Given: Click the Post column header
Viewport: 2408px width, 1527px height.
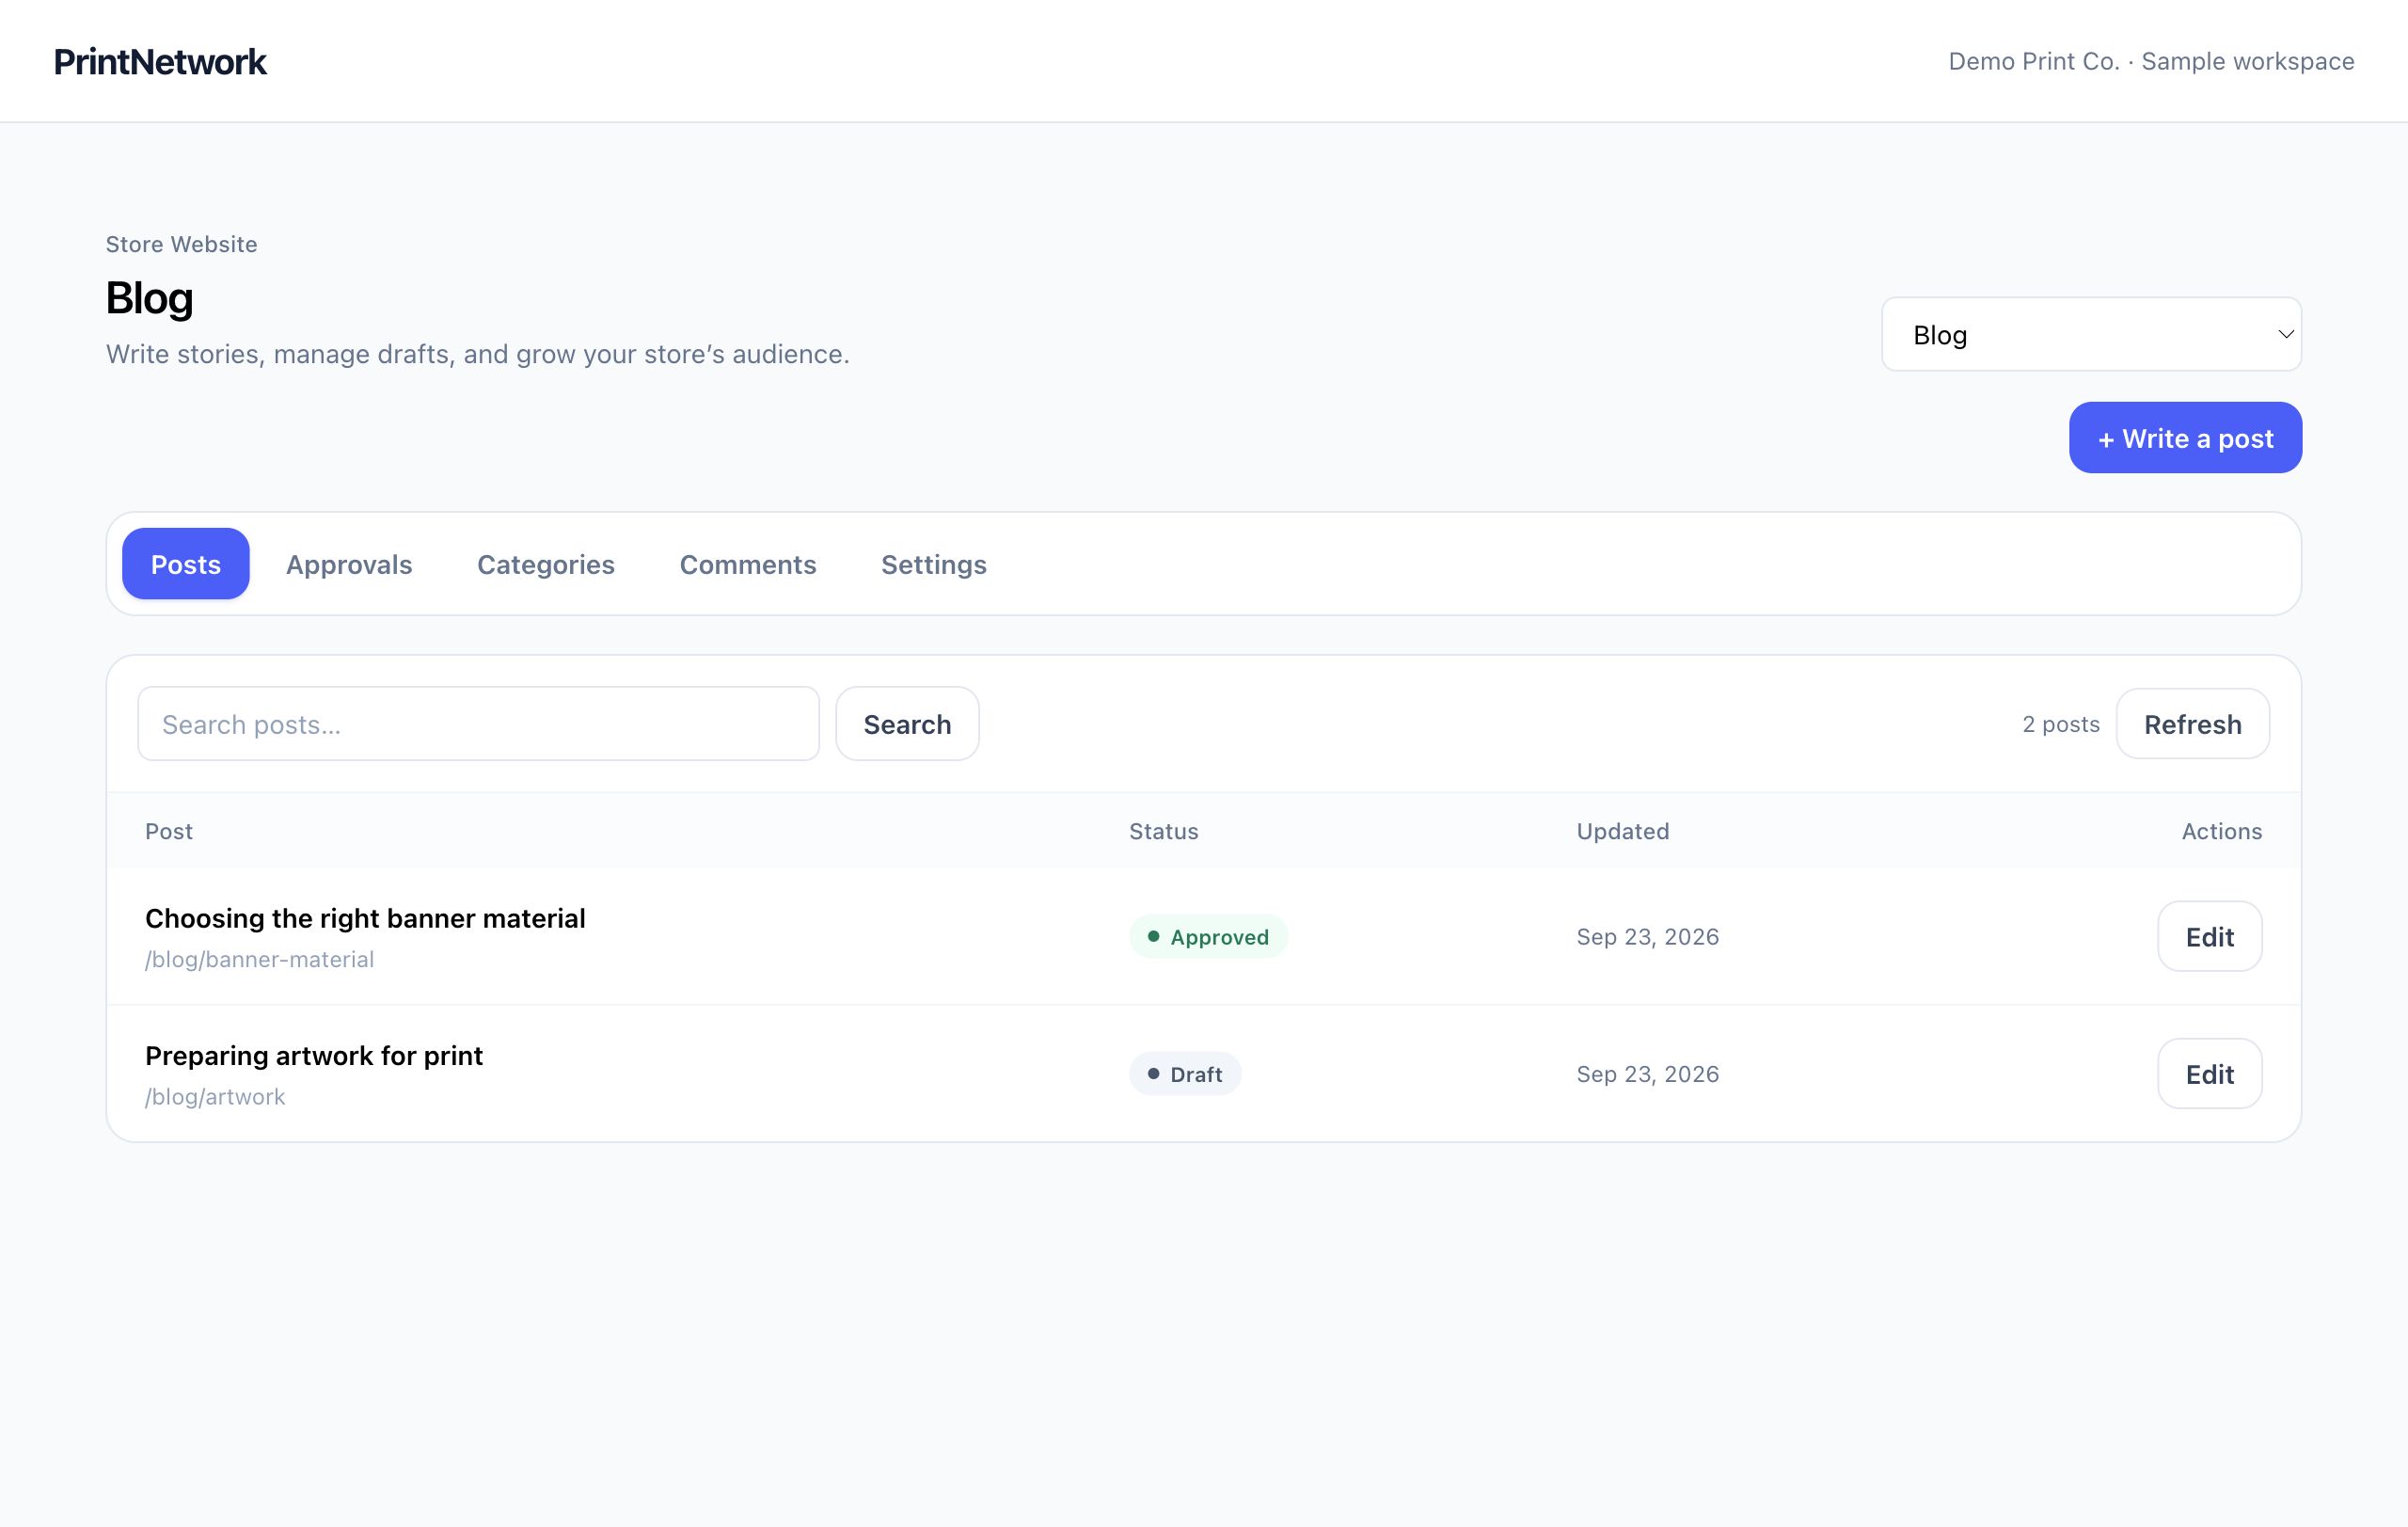Looking at the screenshot, I should [169, 831].
